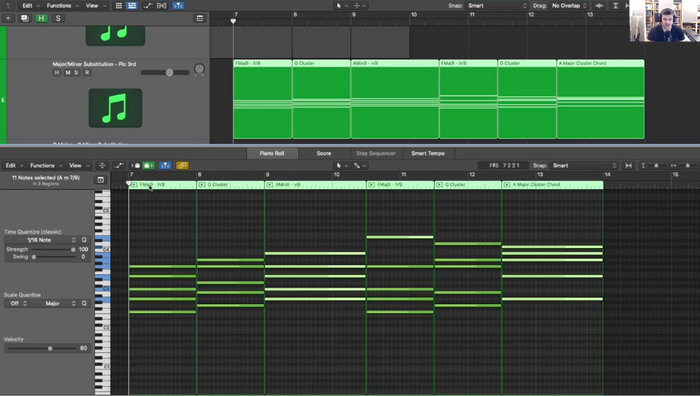Click the waveform zoom icon in tracks toolbar
The image size is (700, 396).
600,5
